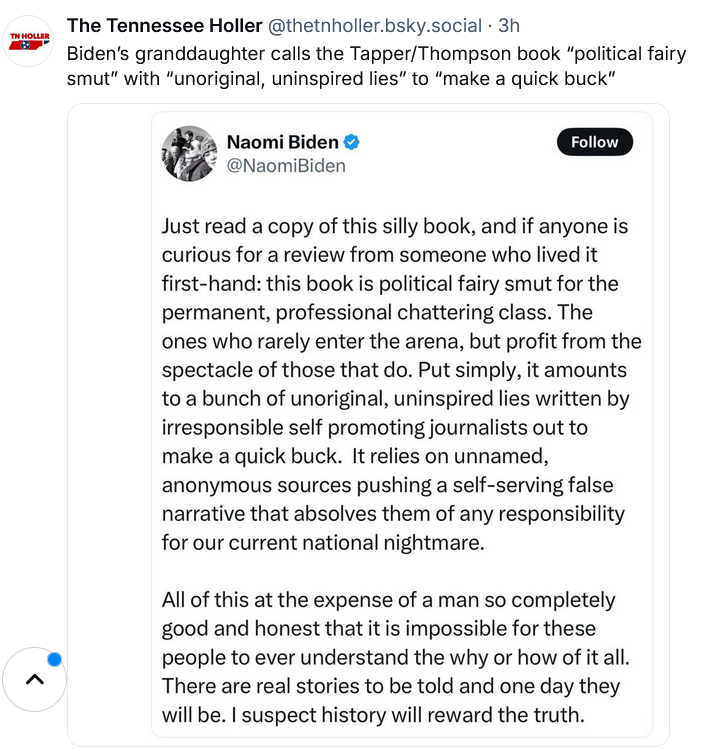Click the blue new-posts indicator dot
The image size is (716, 749).
pyautogui.click(x=54, y=659)
